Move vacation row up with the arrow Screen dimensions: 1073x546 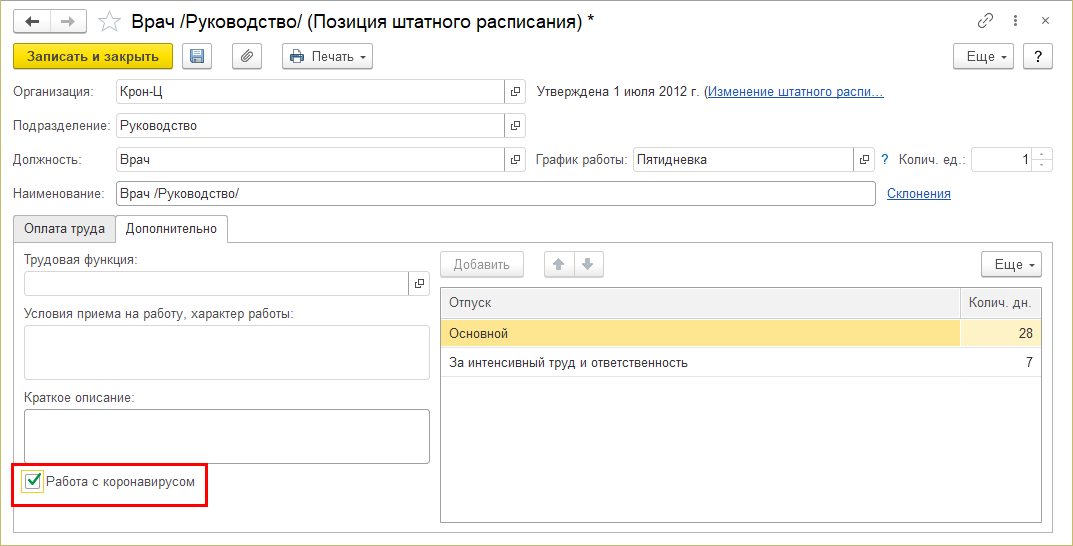point(559,264)
